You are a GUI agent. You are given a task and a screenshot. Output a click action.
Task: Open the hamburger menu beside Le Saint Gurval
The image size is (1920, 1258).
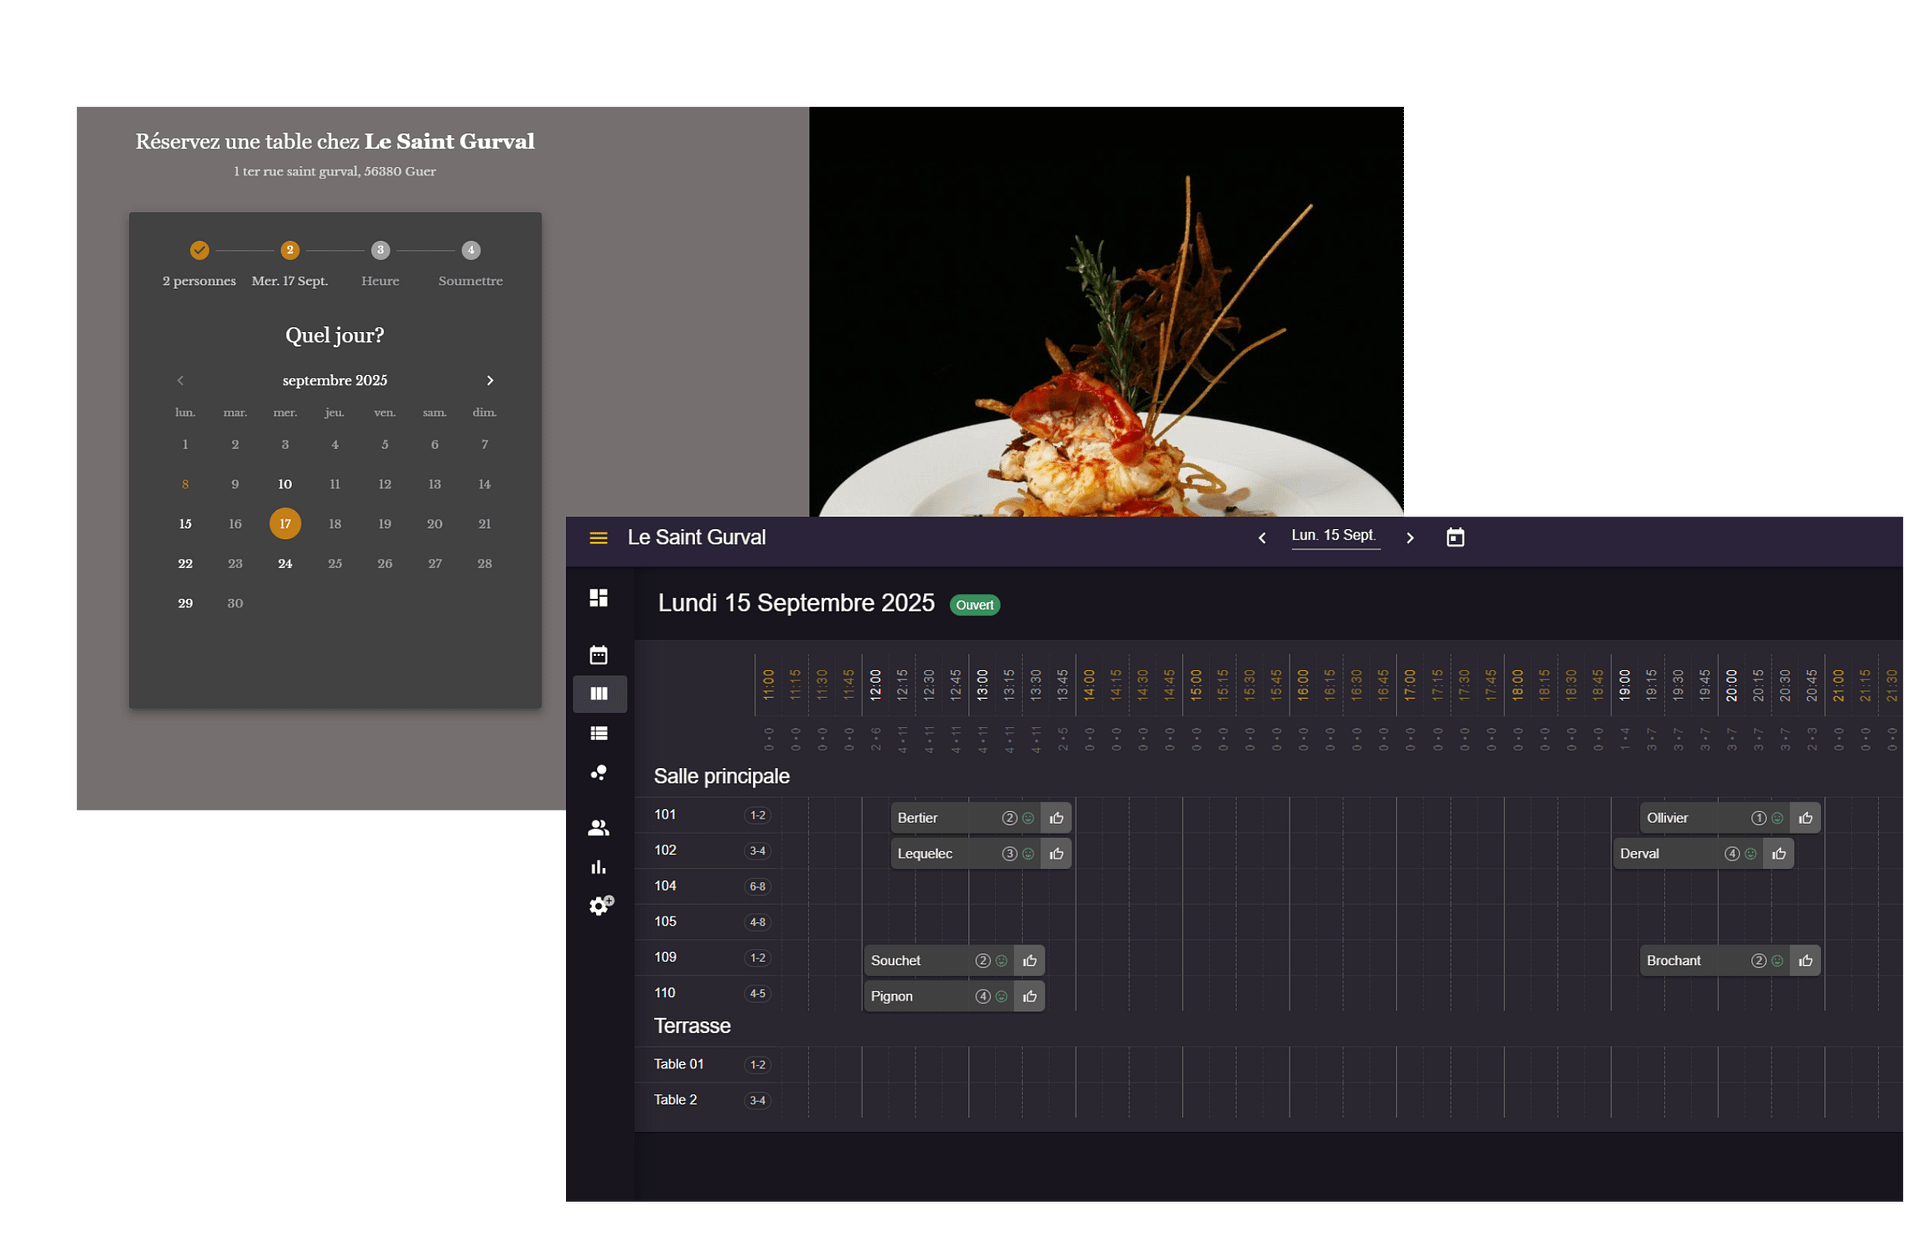point(598,538)
